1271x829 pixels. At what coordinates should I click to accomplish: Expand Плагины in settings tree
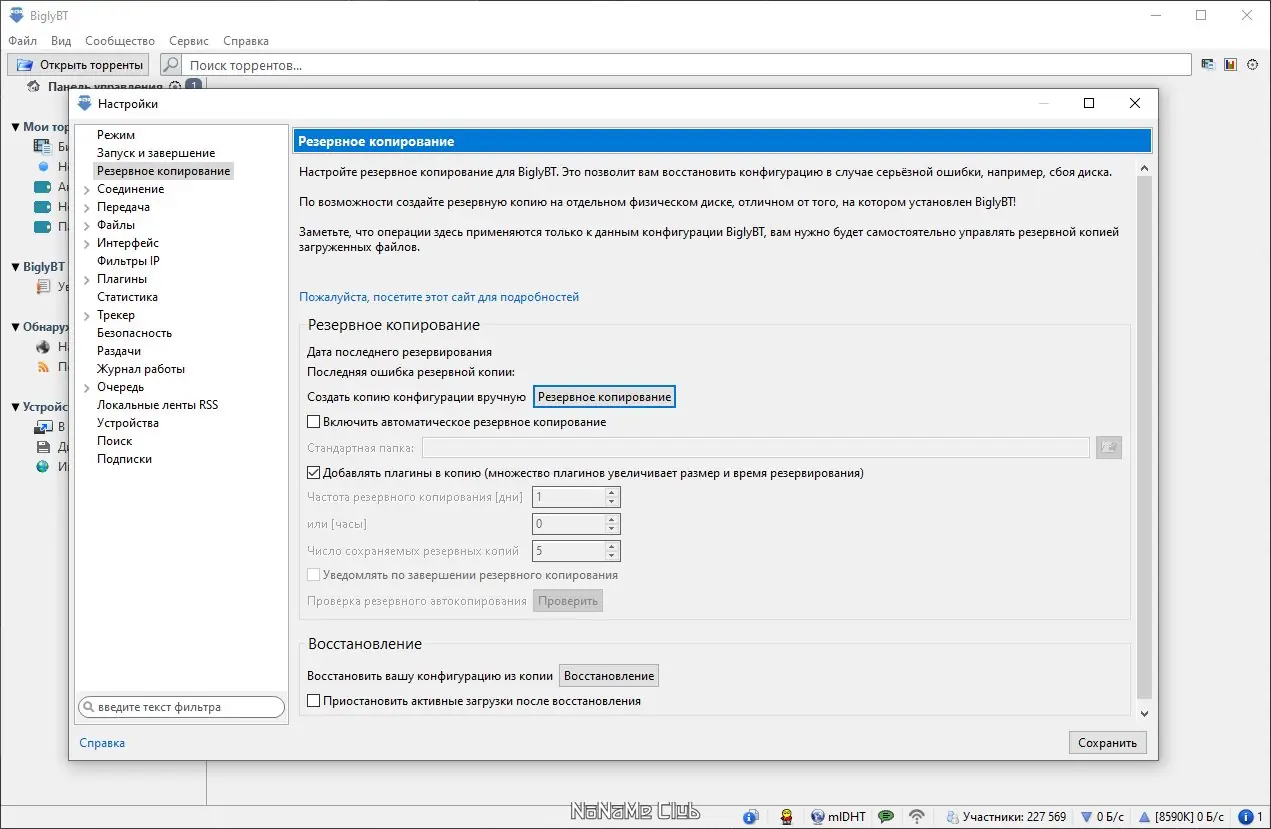(x=87, y=280)
